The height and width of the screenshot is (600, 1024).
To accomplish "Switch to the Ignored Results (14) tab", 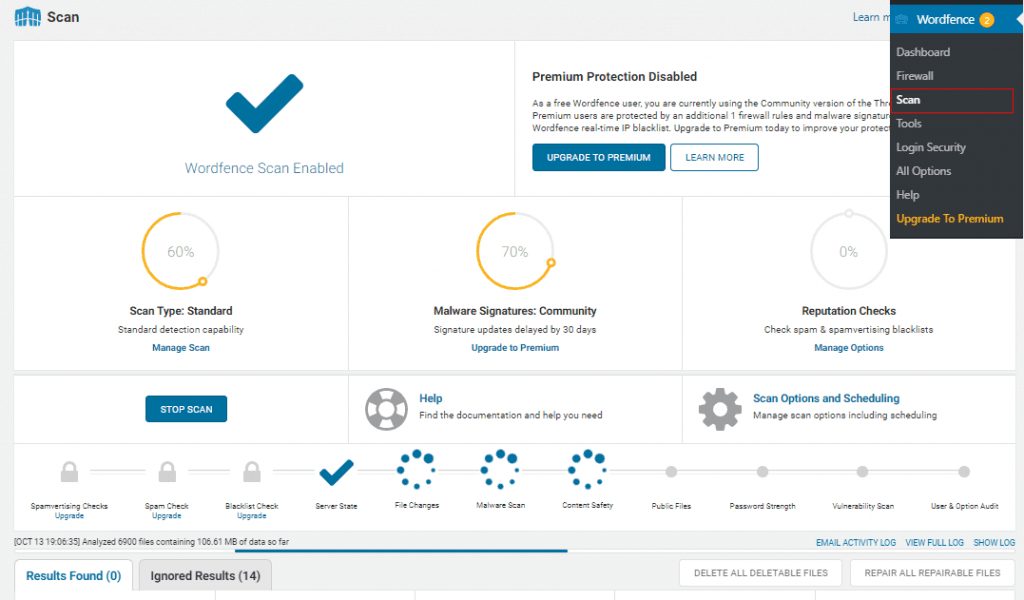I will pyautogui.click(x=205, y=576).
